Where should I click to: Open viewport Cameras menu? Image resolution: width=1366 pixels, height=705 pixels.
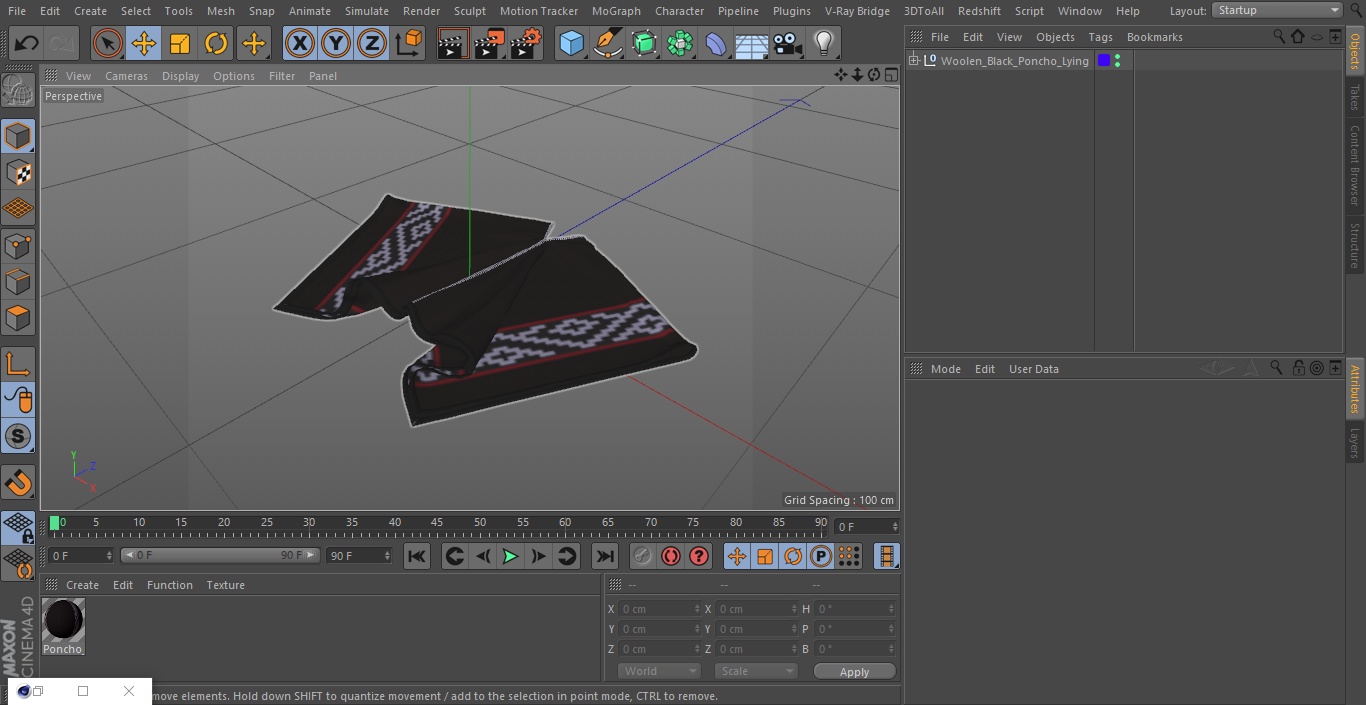coord(126,76)
